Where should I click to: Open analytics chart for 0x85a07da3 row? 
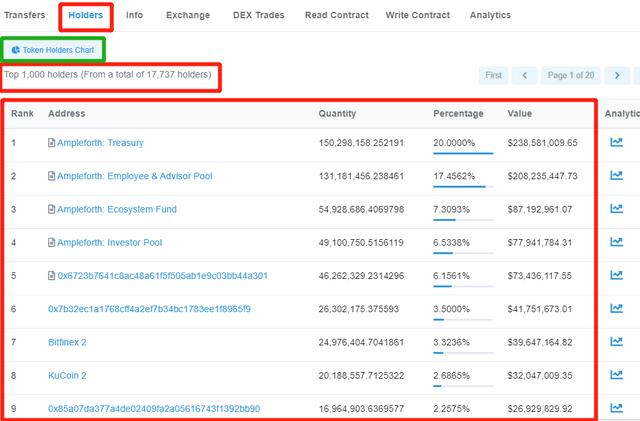tap(616, 408)
